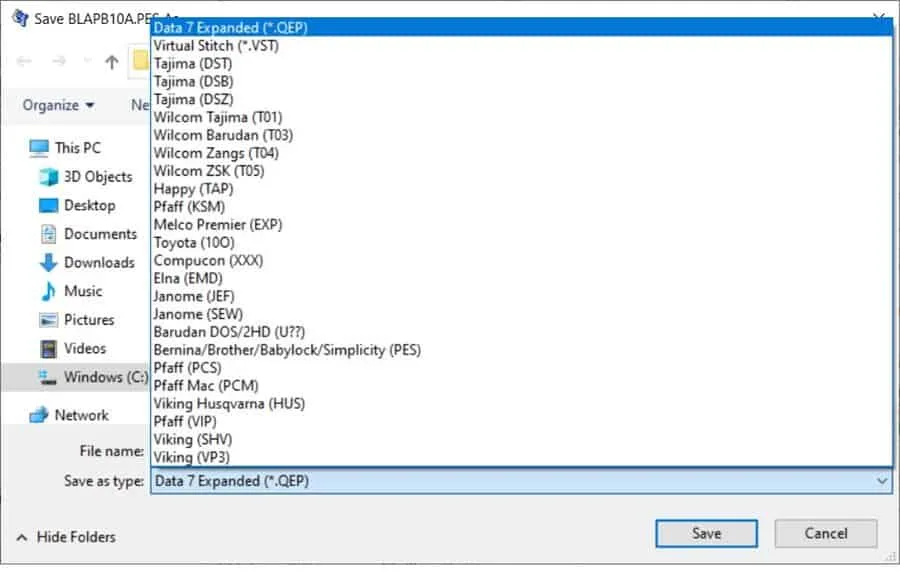Image resolution: width=900 pixels, height=573 pixels.
Task: Select Compucon (XXX) format
Action: point(521,261)
